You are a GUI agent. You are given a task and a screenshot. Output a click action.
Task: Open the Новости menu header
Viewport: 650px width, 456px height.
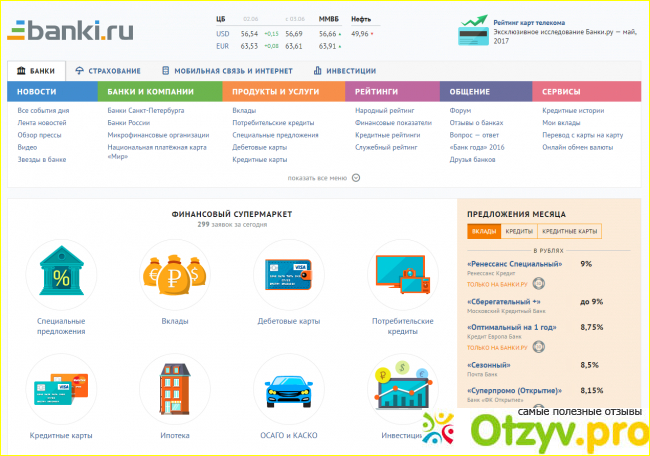click(x=37, y=92)
